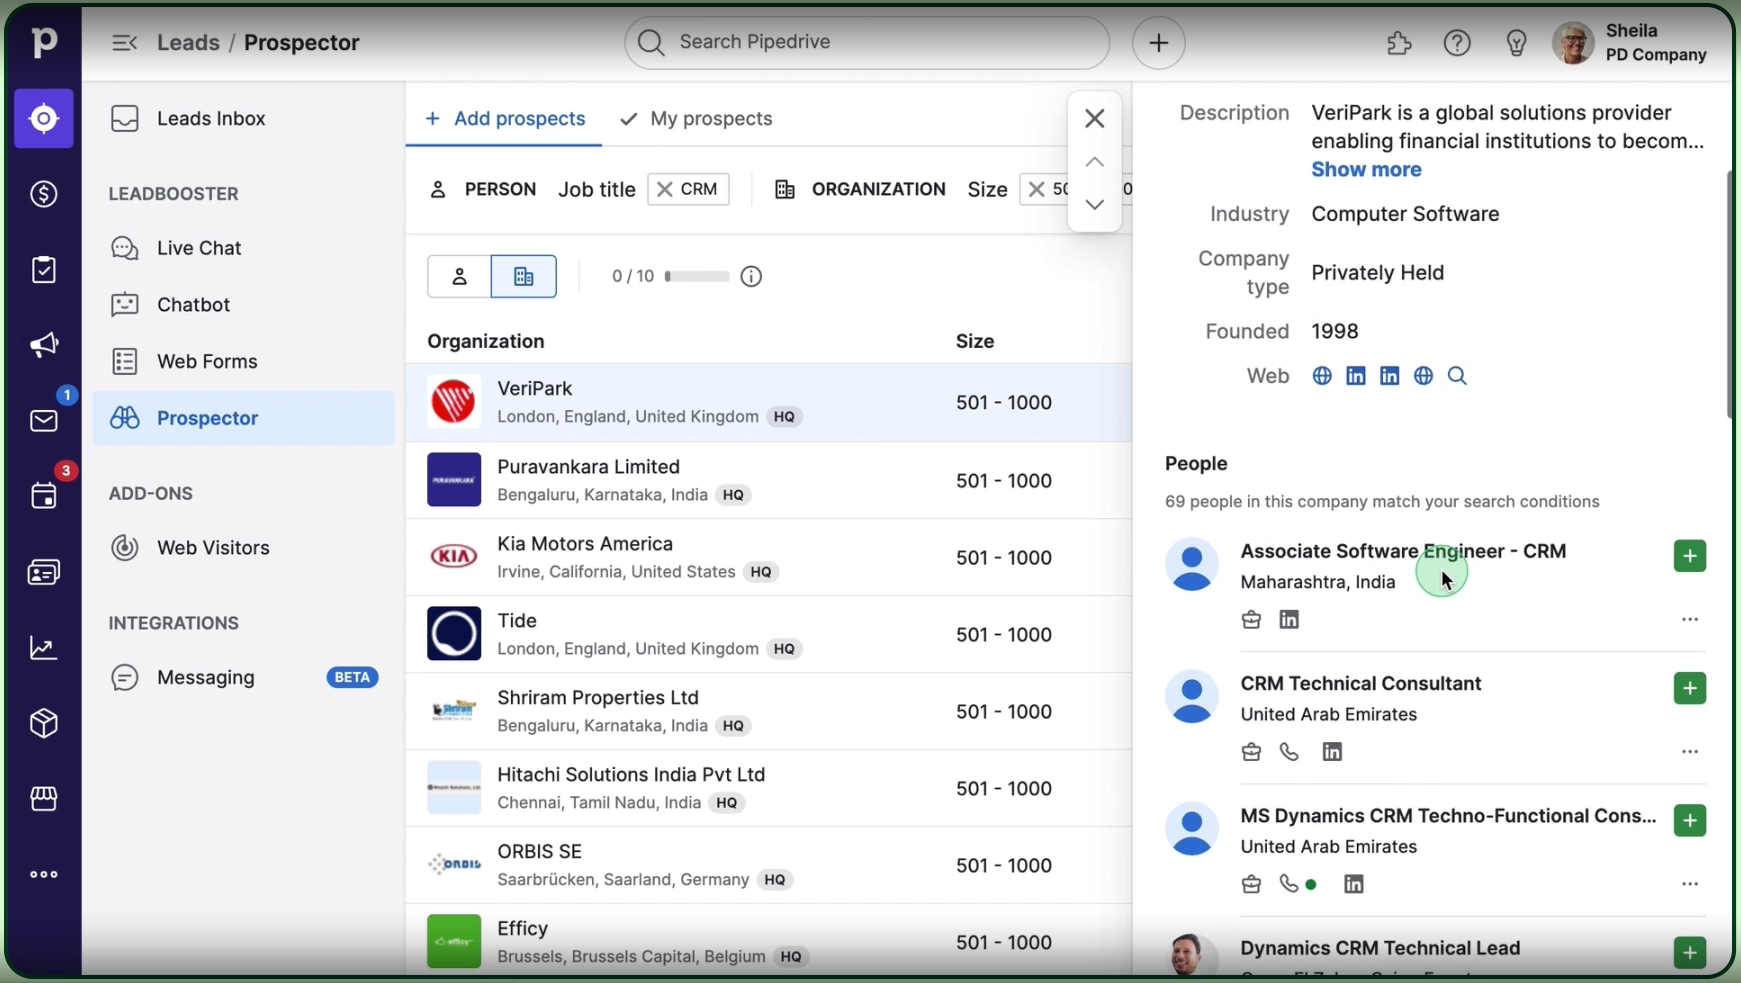This screenshot has width=1741, height=983.
Task: Open the More ellipsis in sidebar
Action: coord(44,875)
